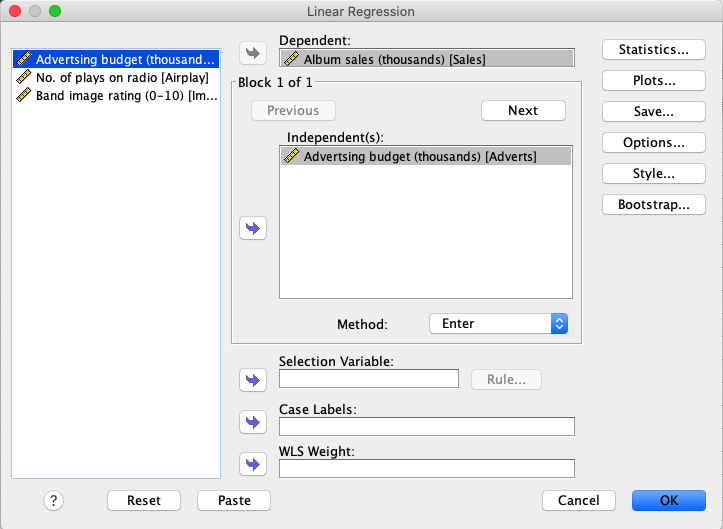Image resolution: width=723 pixels, height=529 pixels.
Task: Open the Save... dialog
Action: [x=653, y=111]
